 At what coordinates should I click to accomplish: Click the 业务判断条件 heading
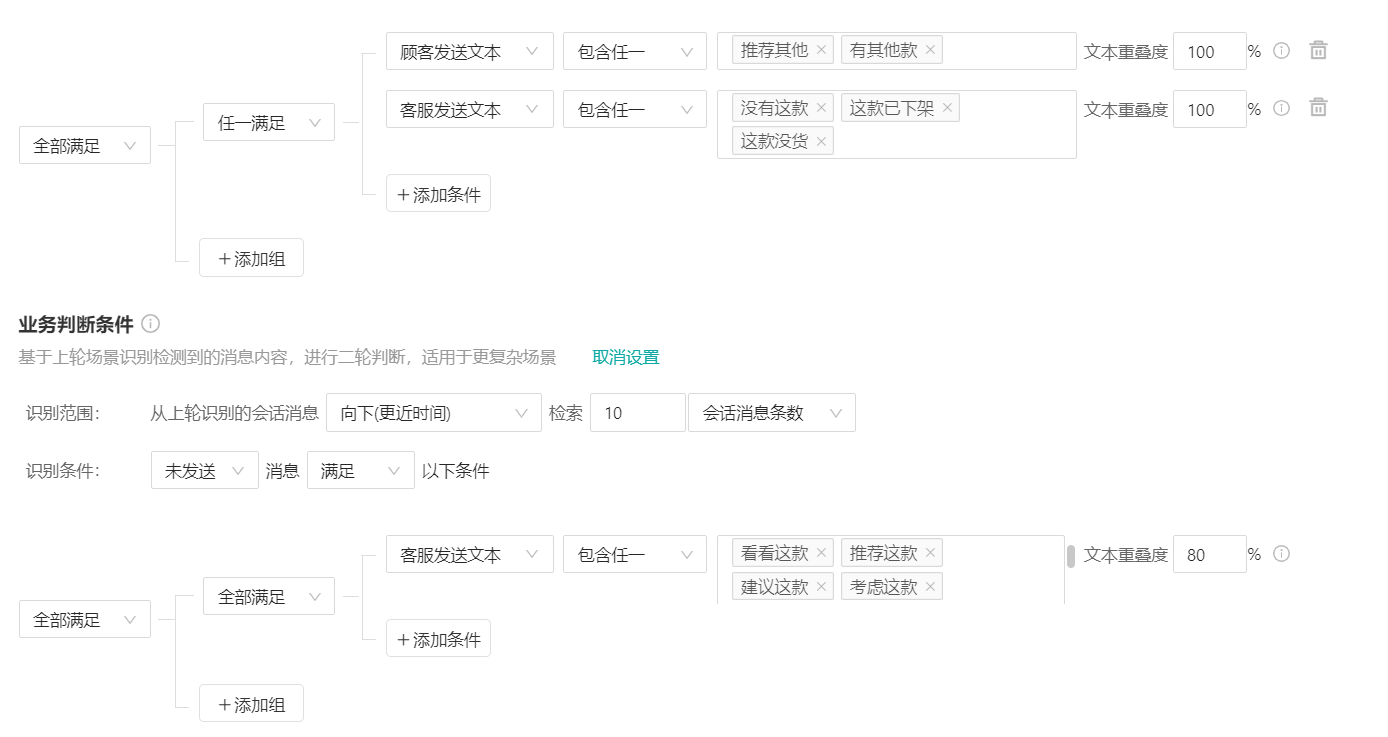coord(76,323)
